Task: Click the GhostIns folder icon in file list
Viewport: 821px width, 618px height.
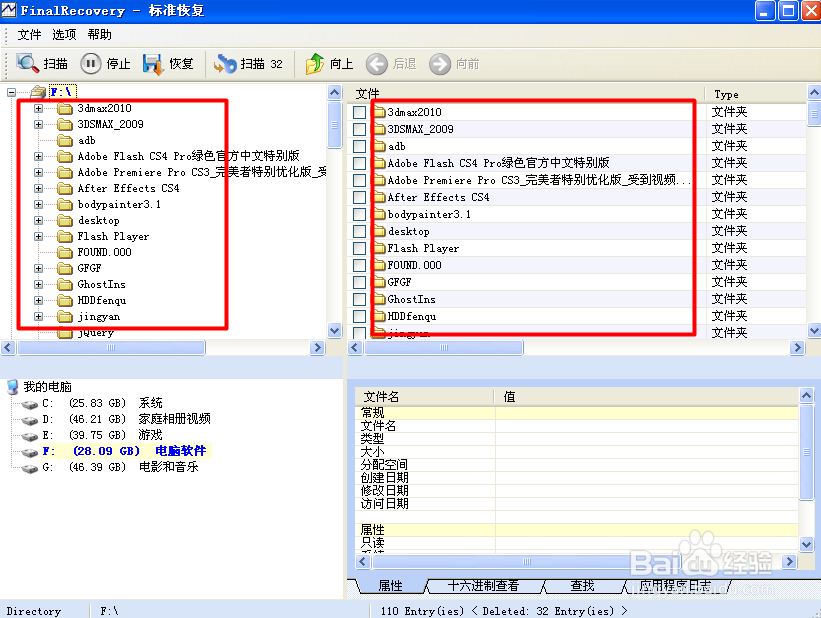Action: (379, 299)
